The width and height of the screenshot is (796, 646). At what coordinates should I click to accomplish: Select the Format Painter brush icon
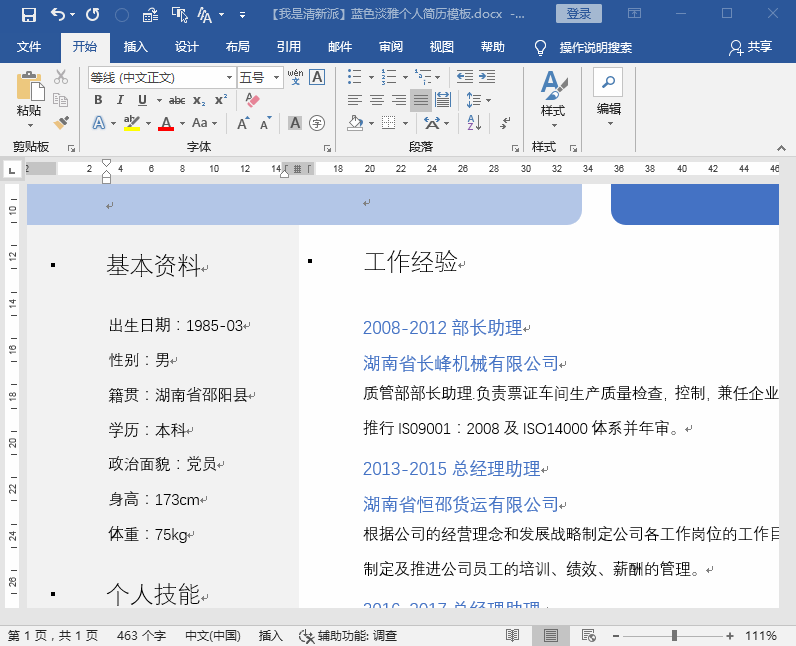coord(61,123)
